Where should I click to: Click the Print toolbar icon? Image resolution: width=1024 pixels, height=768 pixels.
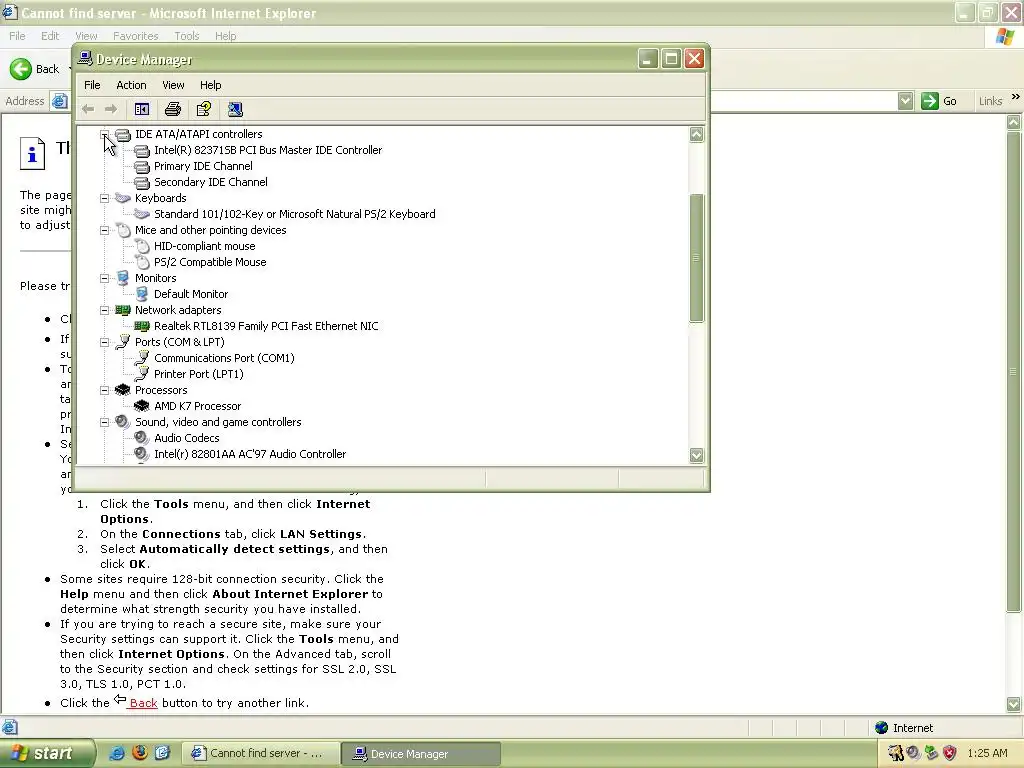click(172, 109)
